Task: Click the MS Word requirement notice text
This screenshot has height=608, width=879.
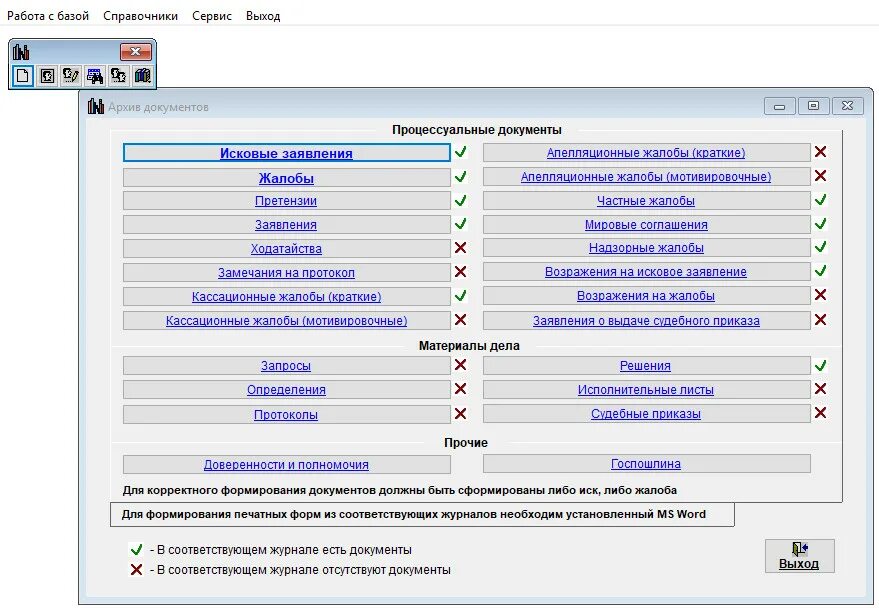Action: point(414,514)
